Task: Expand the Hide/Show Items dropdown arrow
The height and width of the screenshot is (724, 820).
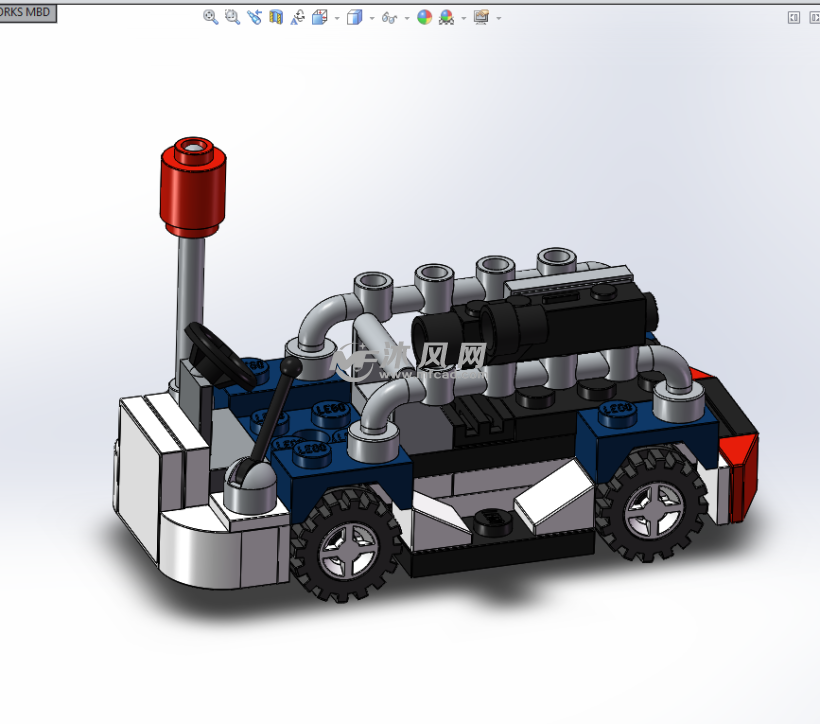Action: coord(407,18)
